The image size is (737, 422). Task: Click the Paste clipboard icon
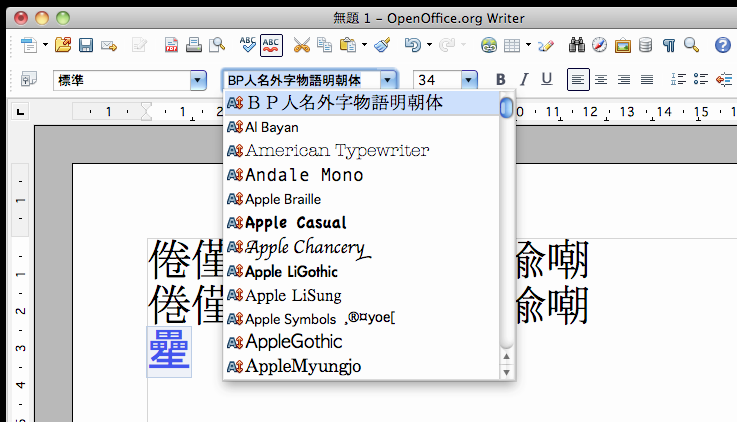point(348,45)
